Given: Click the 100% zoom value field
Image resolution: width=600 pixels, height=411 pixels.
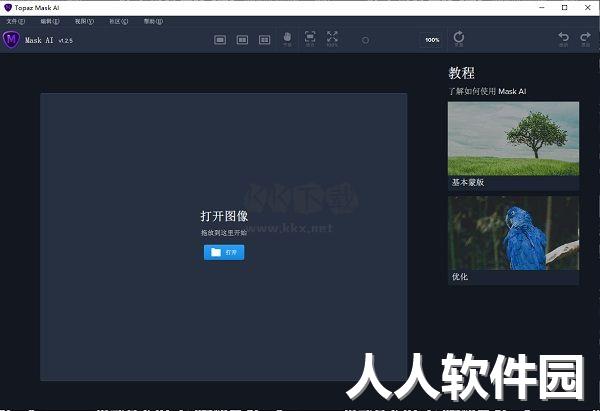Looking at the screenshot, I should pos(432,40).
